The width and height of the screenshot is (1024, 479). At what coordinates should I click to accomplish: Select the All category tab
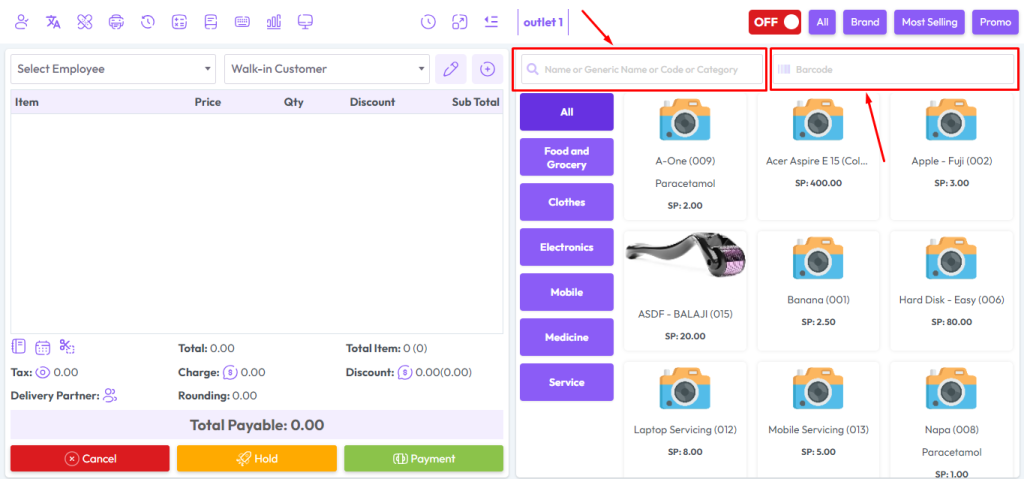pos(567,112)
